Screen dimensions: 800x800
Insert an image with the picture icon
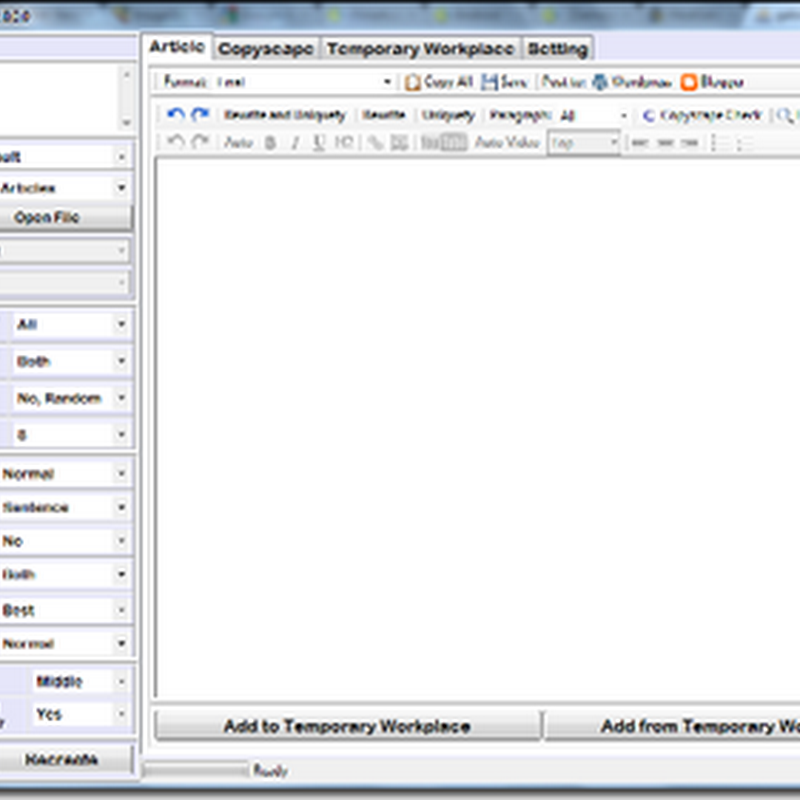click(399, 143)
